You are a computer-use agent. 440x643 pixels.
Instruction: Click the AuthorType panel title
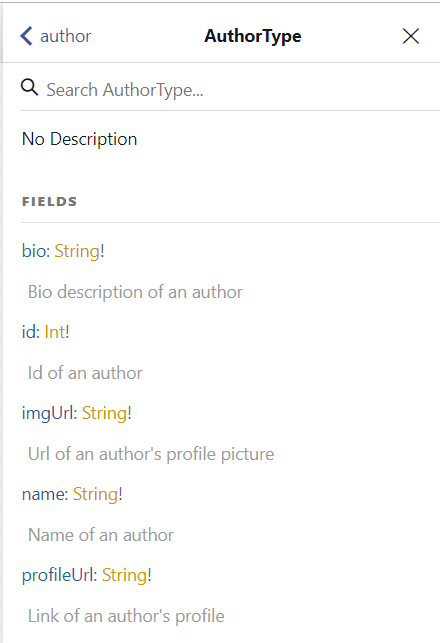[x=253, y=36]
